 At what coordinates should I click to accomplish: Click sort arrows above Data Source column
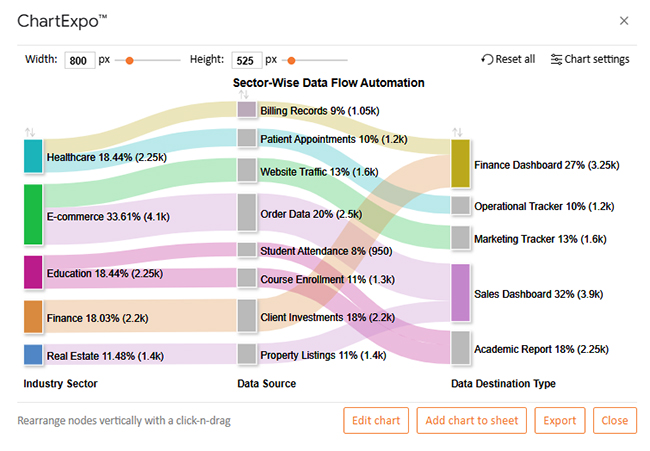(245, 95)
